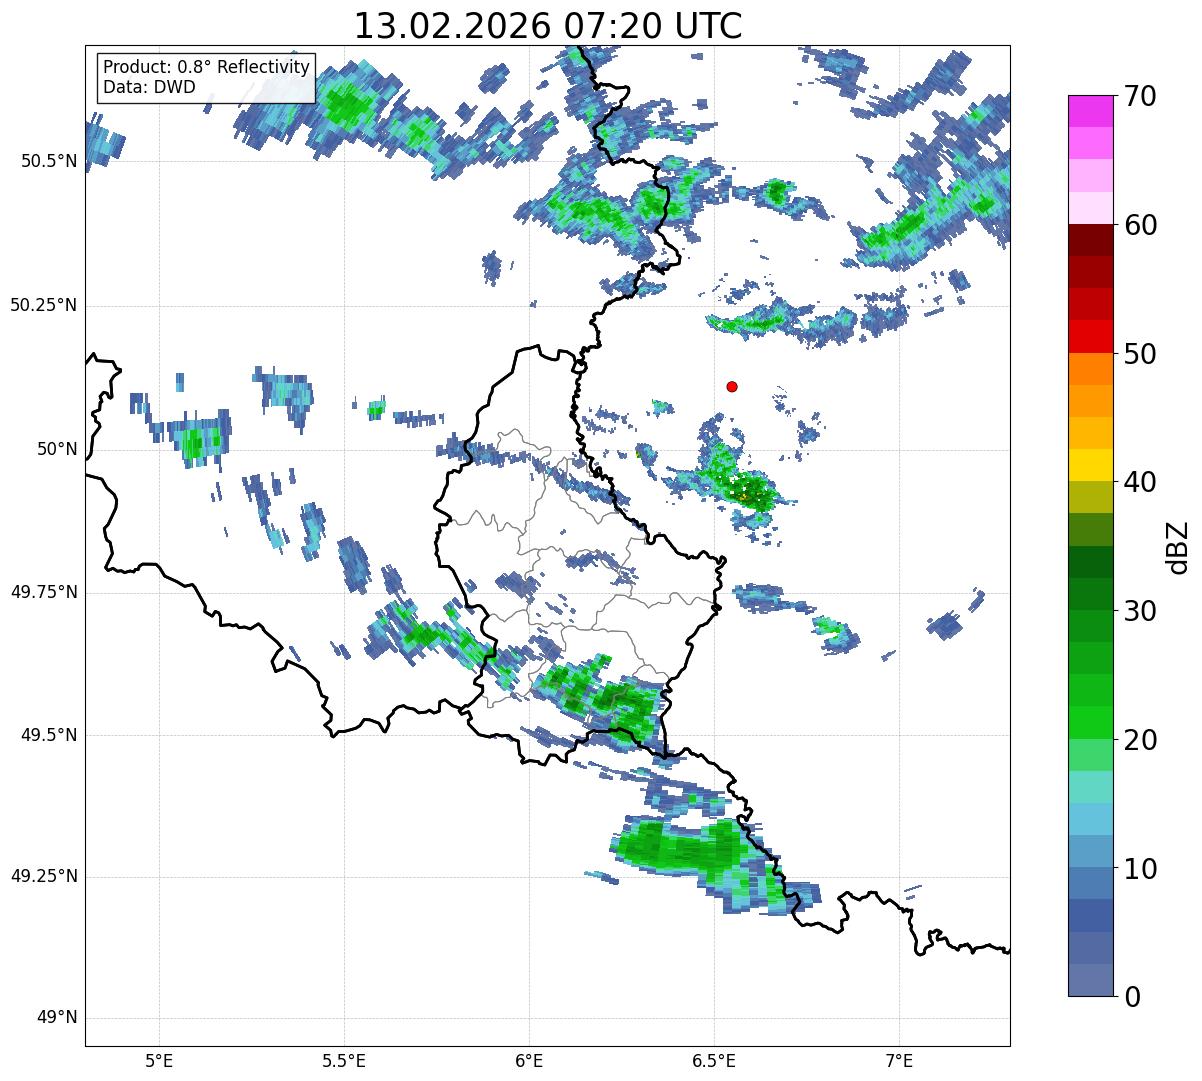
Task: Click the colorbar "dBZ" unit label
Action: coord(1178,546)
